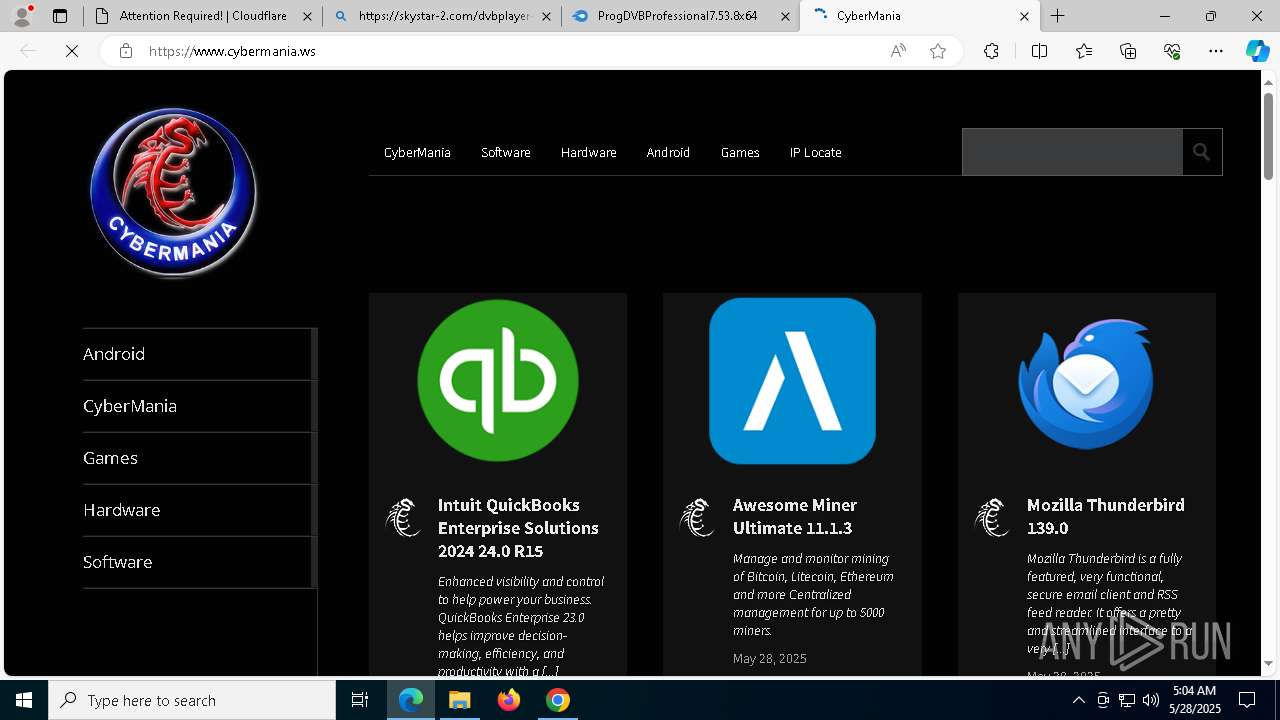
Task: Activate the Read aloud icon
Action: [898, 51]
